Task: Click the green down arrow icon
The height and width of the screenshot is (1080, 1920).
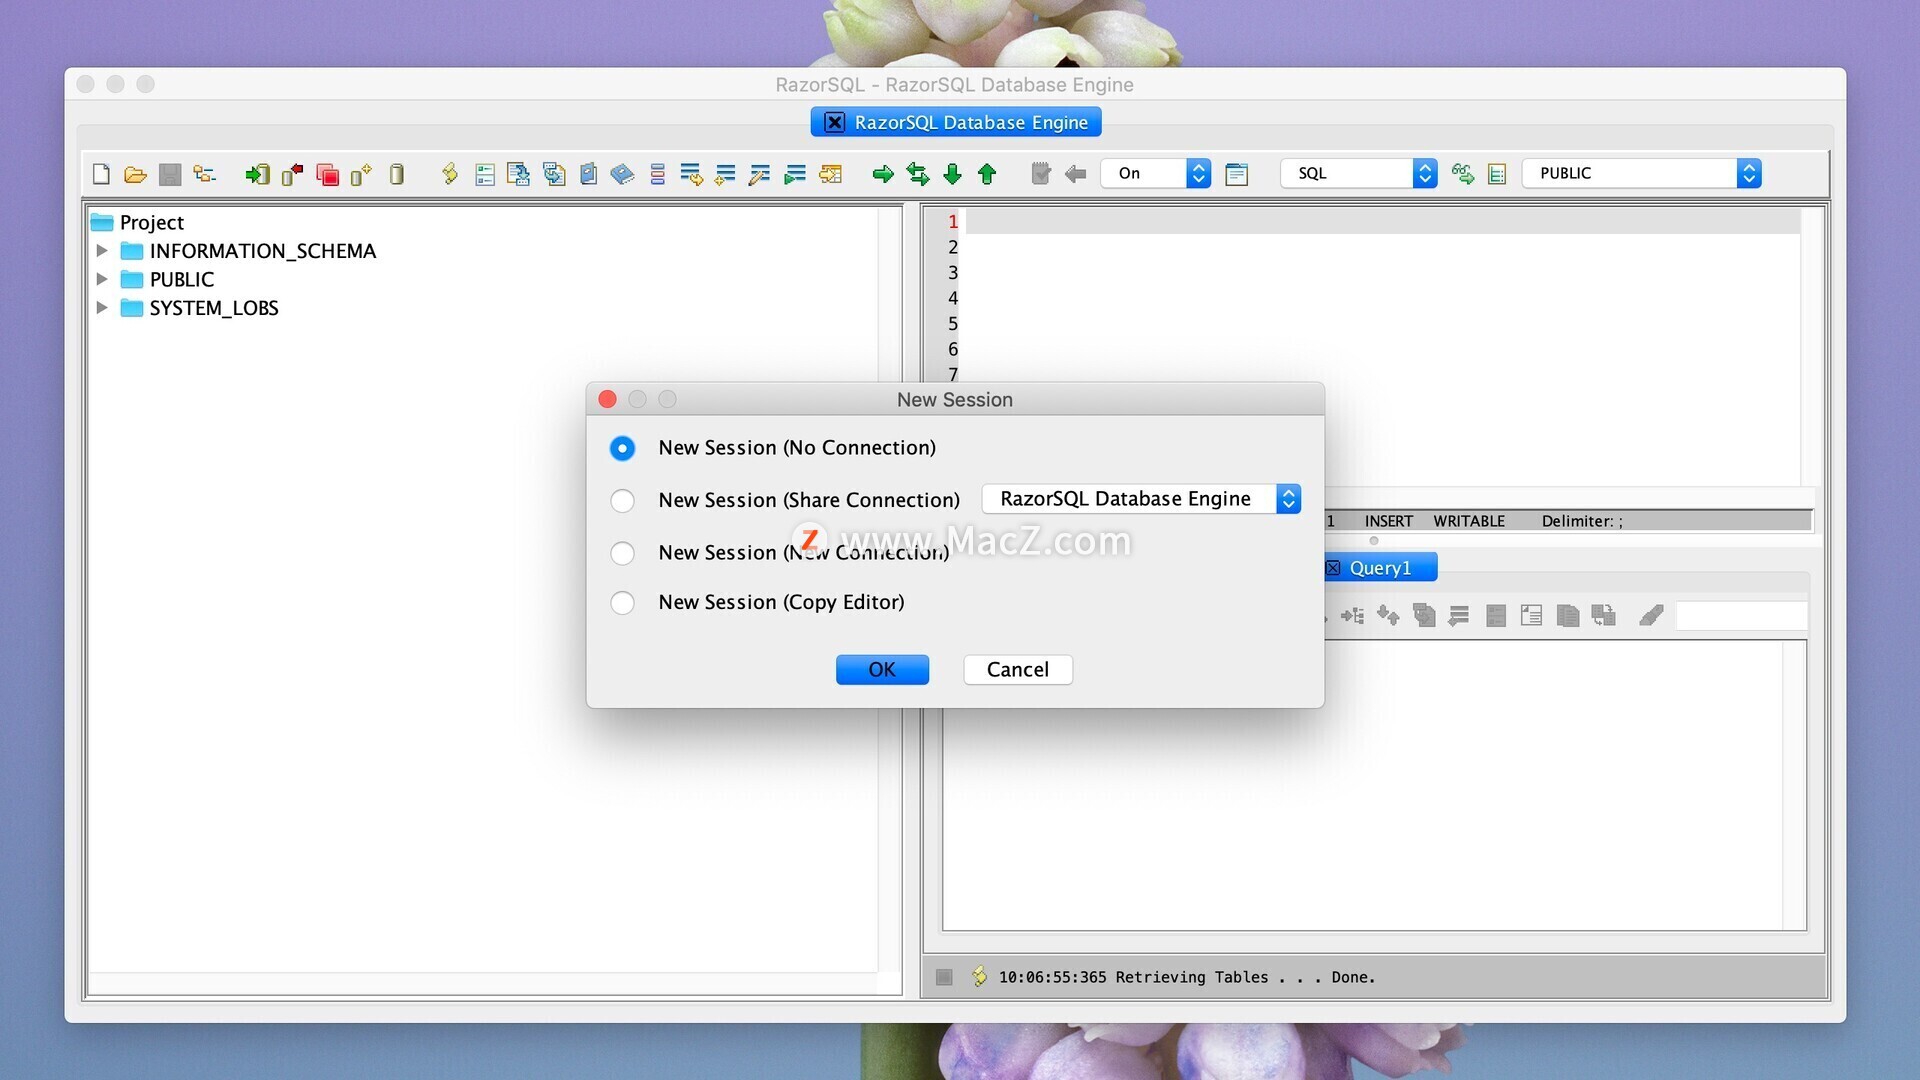Action: point(952,174)
